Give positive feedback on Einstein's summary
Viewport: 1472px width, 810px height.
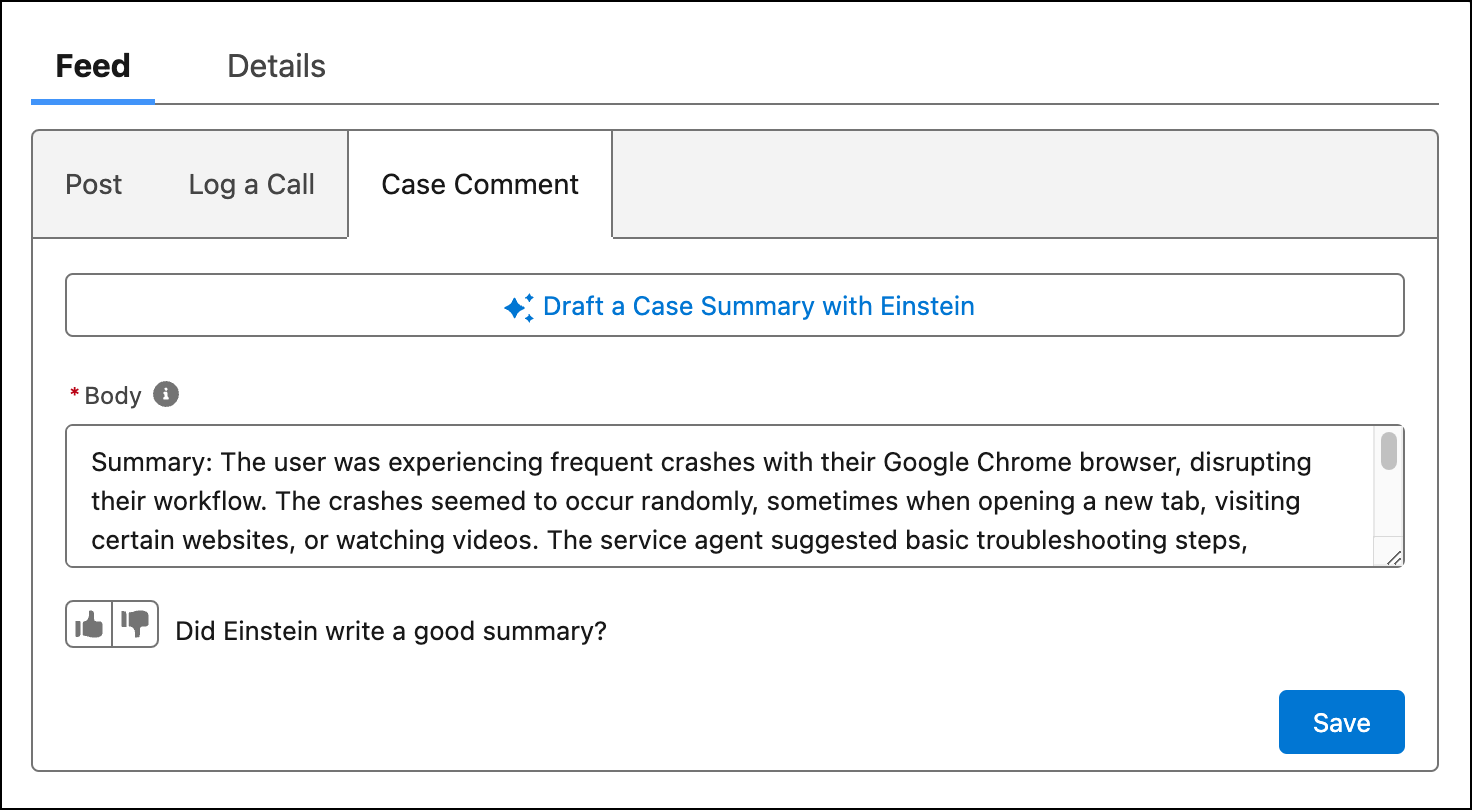pos(90,623)
